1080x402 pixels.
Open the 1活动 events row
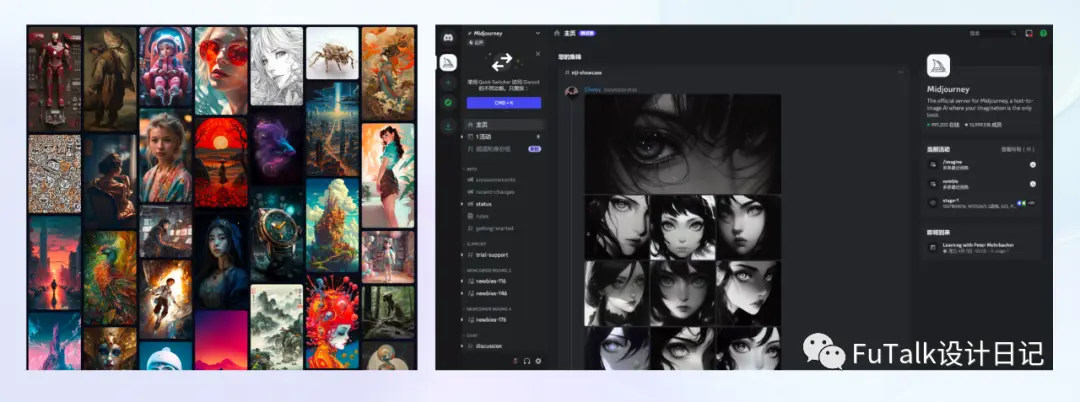504,137
